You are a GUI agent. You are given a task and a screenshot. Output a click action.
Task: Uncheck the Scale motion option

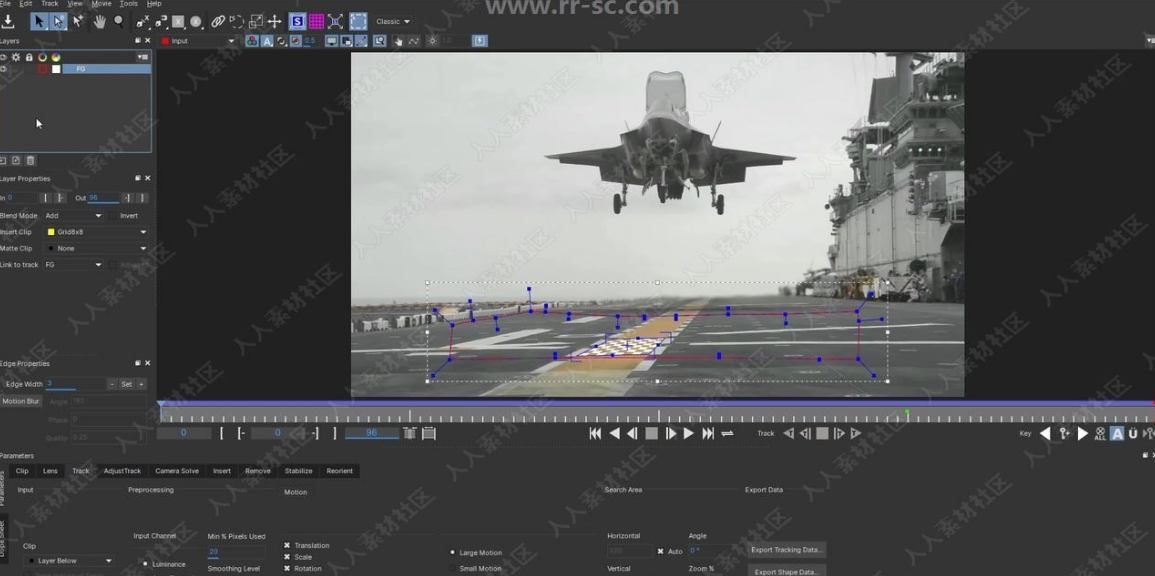(287, 558)
